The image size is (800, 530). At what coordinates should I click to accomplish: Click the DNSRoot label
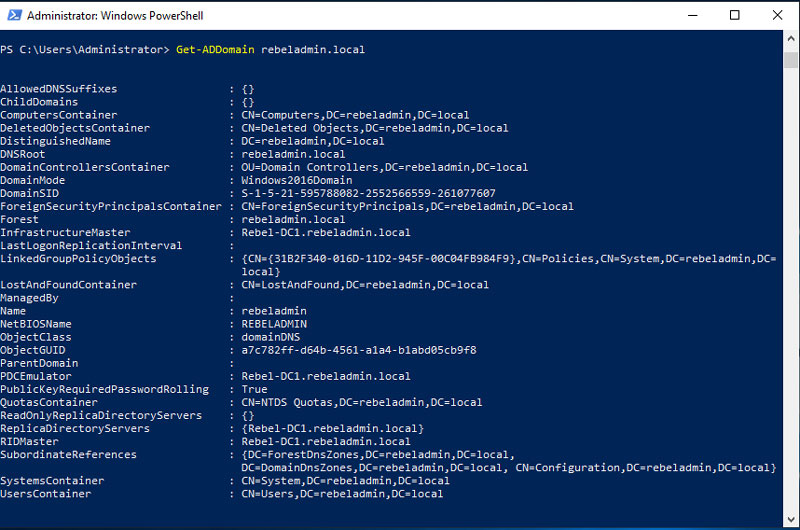point(22,154)
